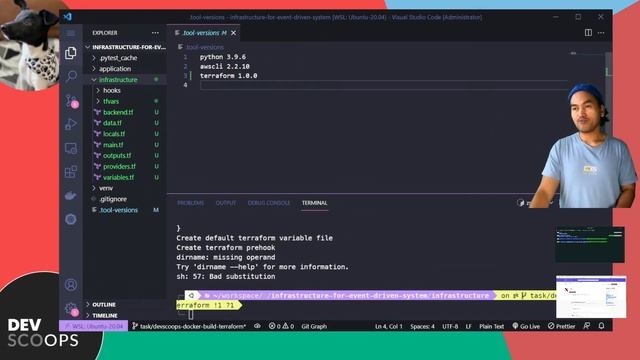Select the TERMINAL panel tab

(x=314, y=203)
